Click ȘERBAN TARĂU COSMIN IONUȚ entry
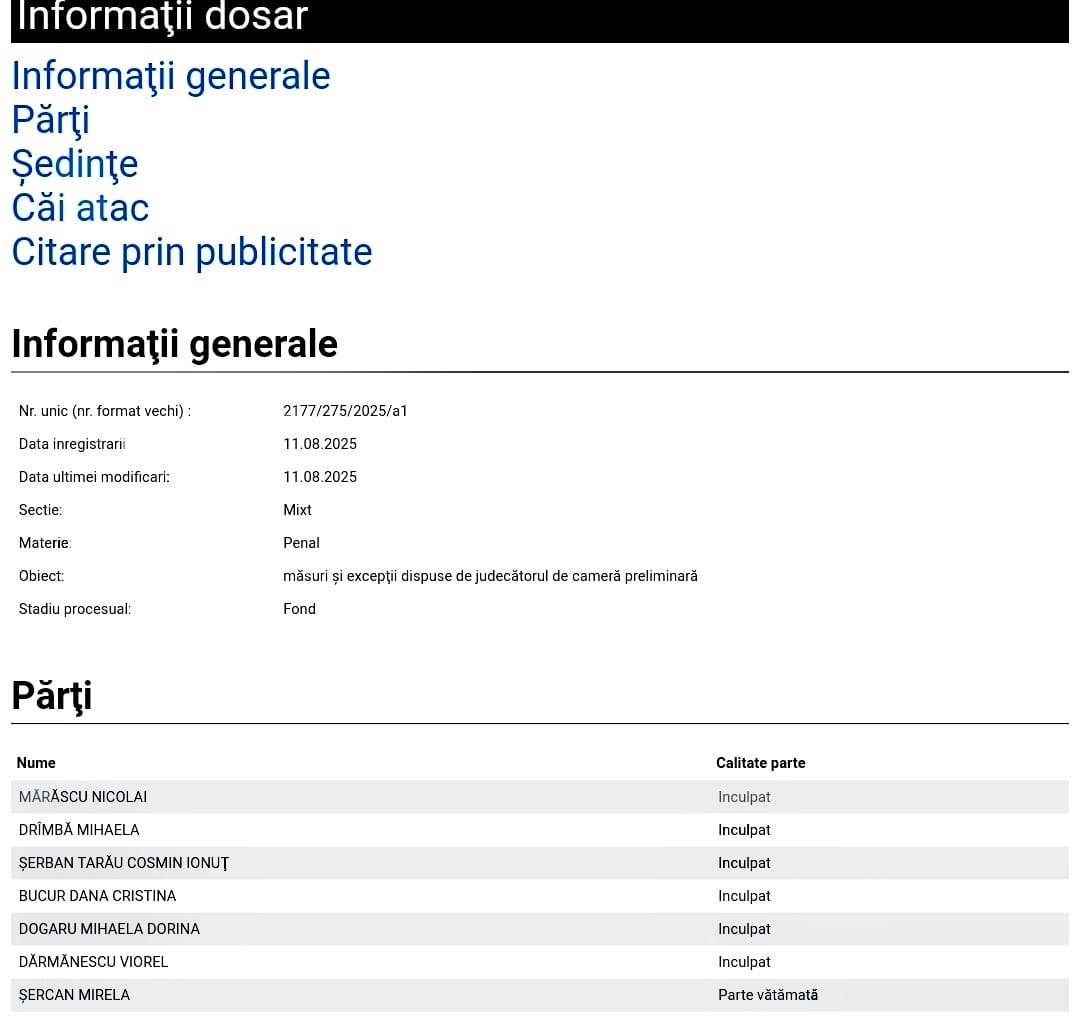The width and height of the screenshot is (1080, 1035). coord(124,863)
